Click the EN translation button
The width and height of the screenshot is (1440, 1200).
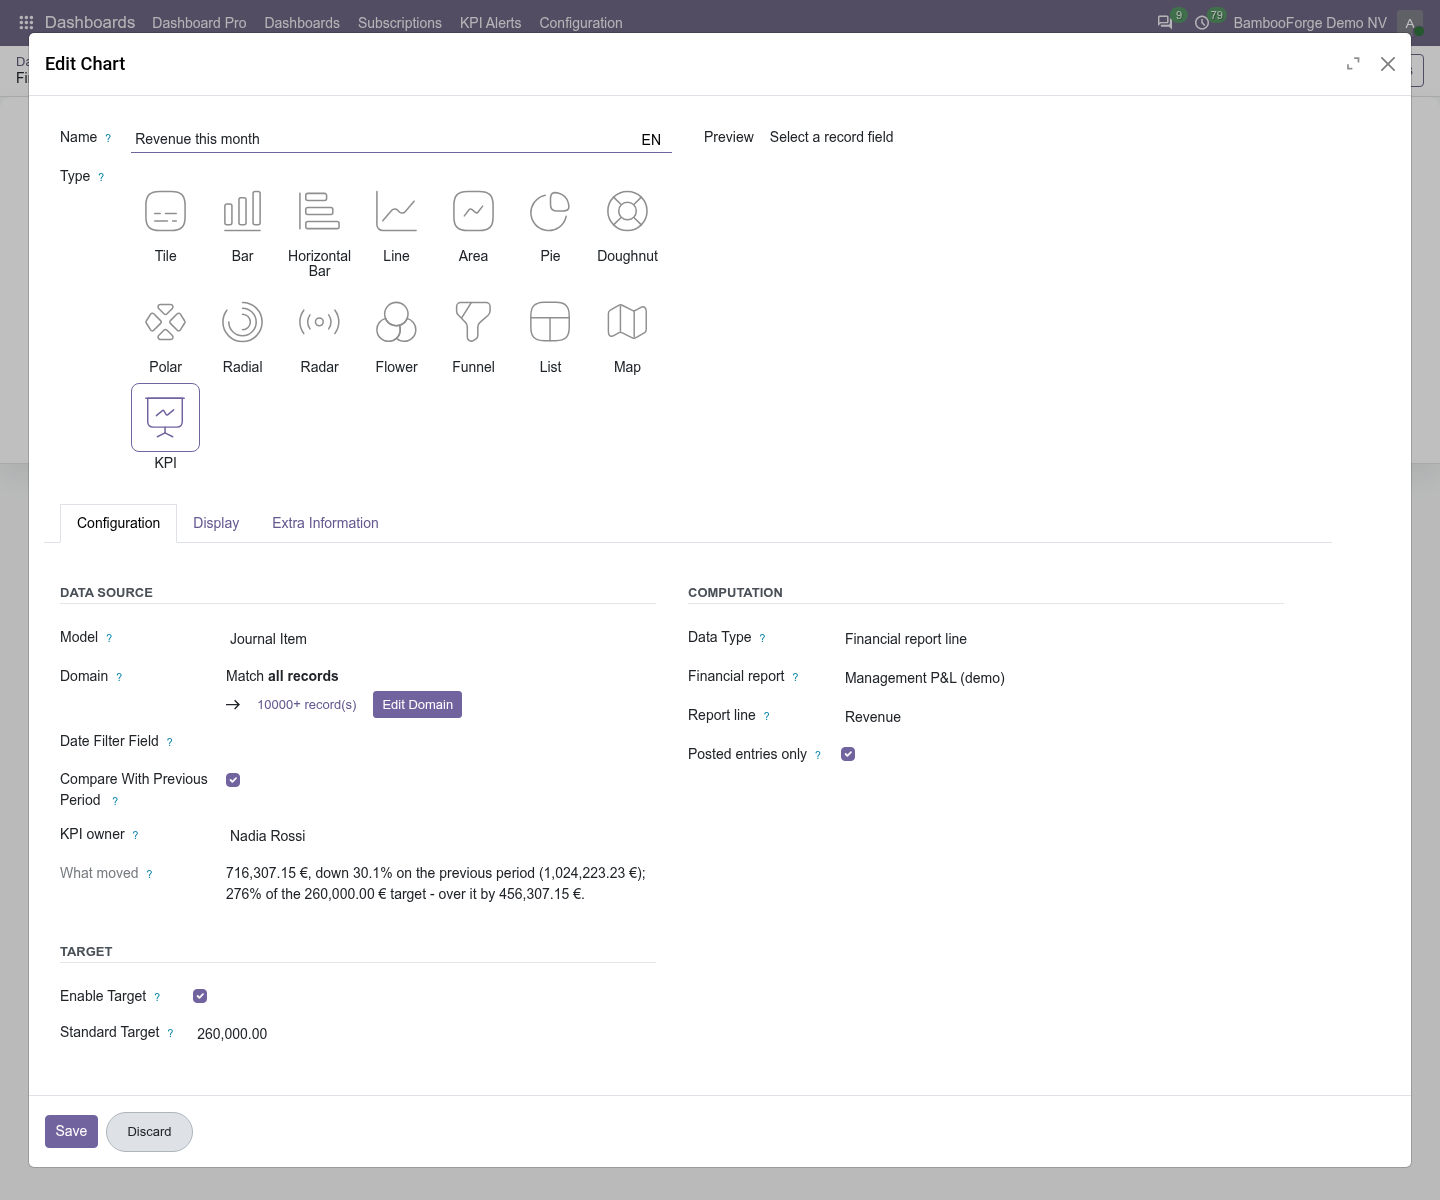(x=651, y=140)
